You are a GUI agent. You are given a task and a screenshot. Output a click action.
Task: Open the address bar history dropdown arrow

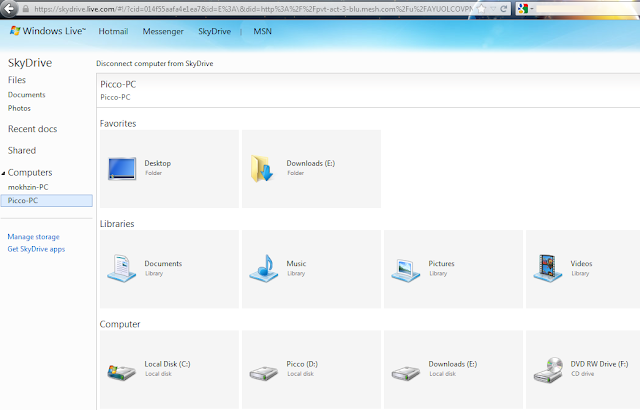[493, 9]
